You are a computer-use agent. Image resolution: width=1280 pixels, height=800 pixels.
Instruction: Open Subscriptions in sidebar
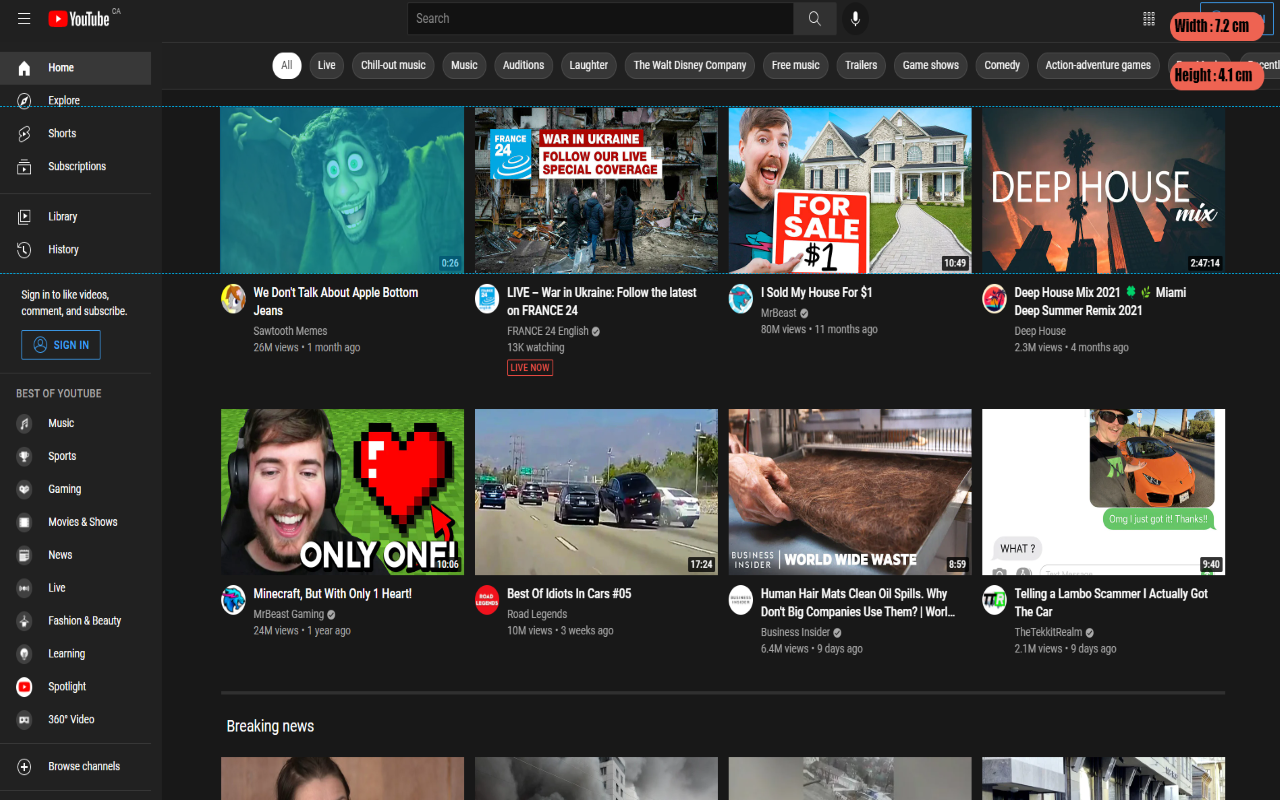tap(75, 167)
